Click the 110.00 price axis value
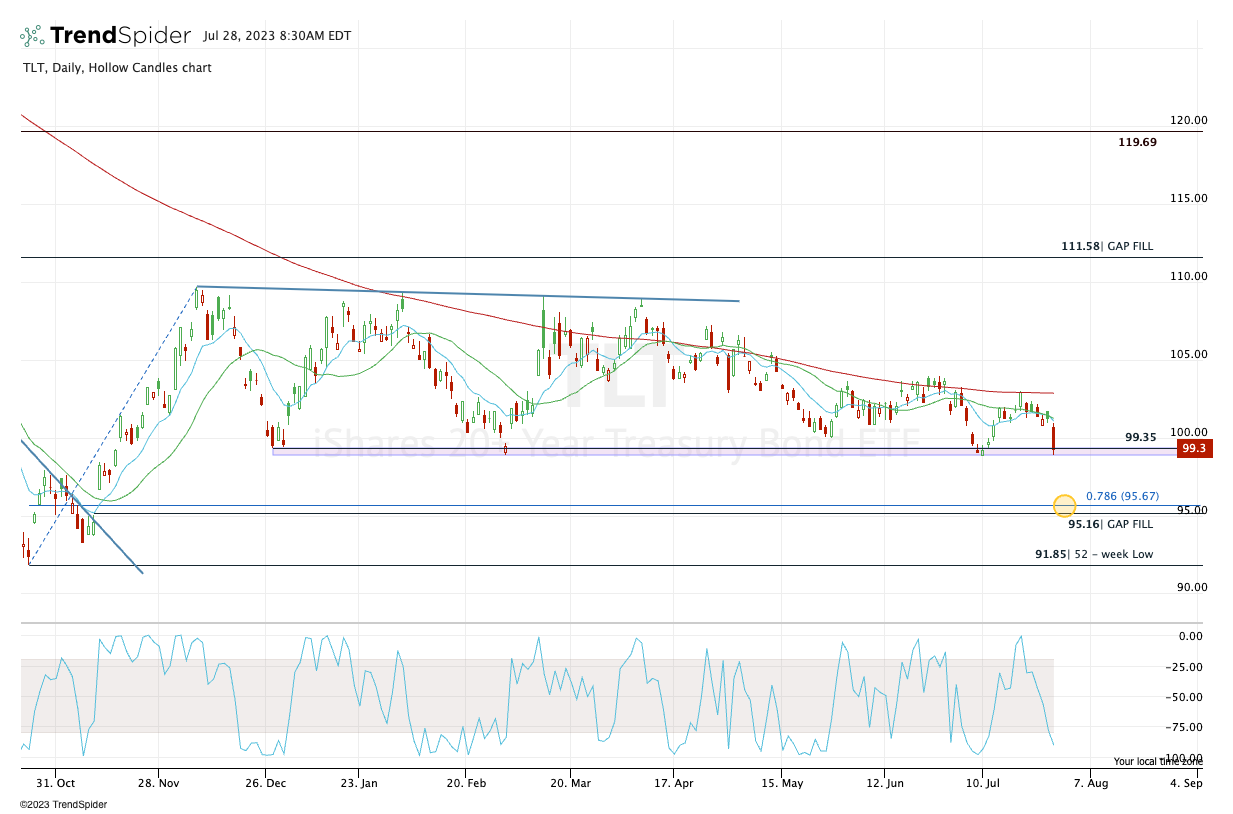1233x814 pixels. point(1189,276)
